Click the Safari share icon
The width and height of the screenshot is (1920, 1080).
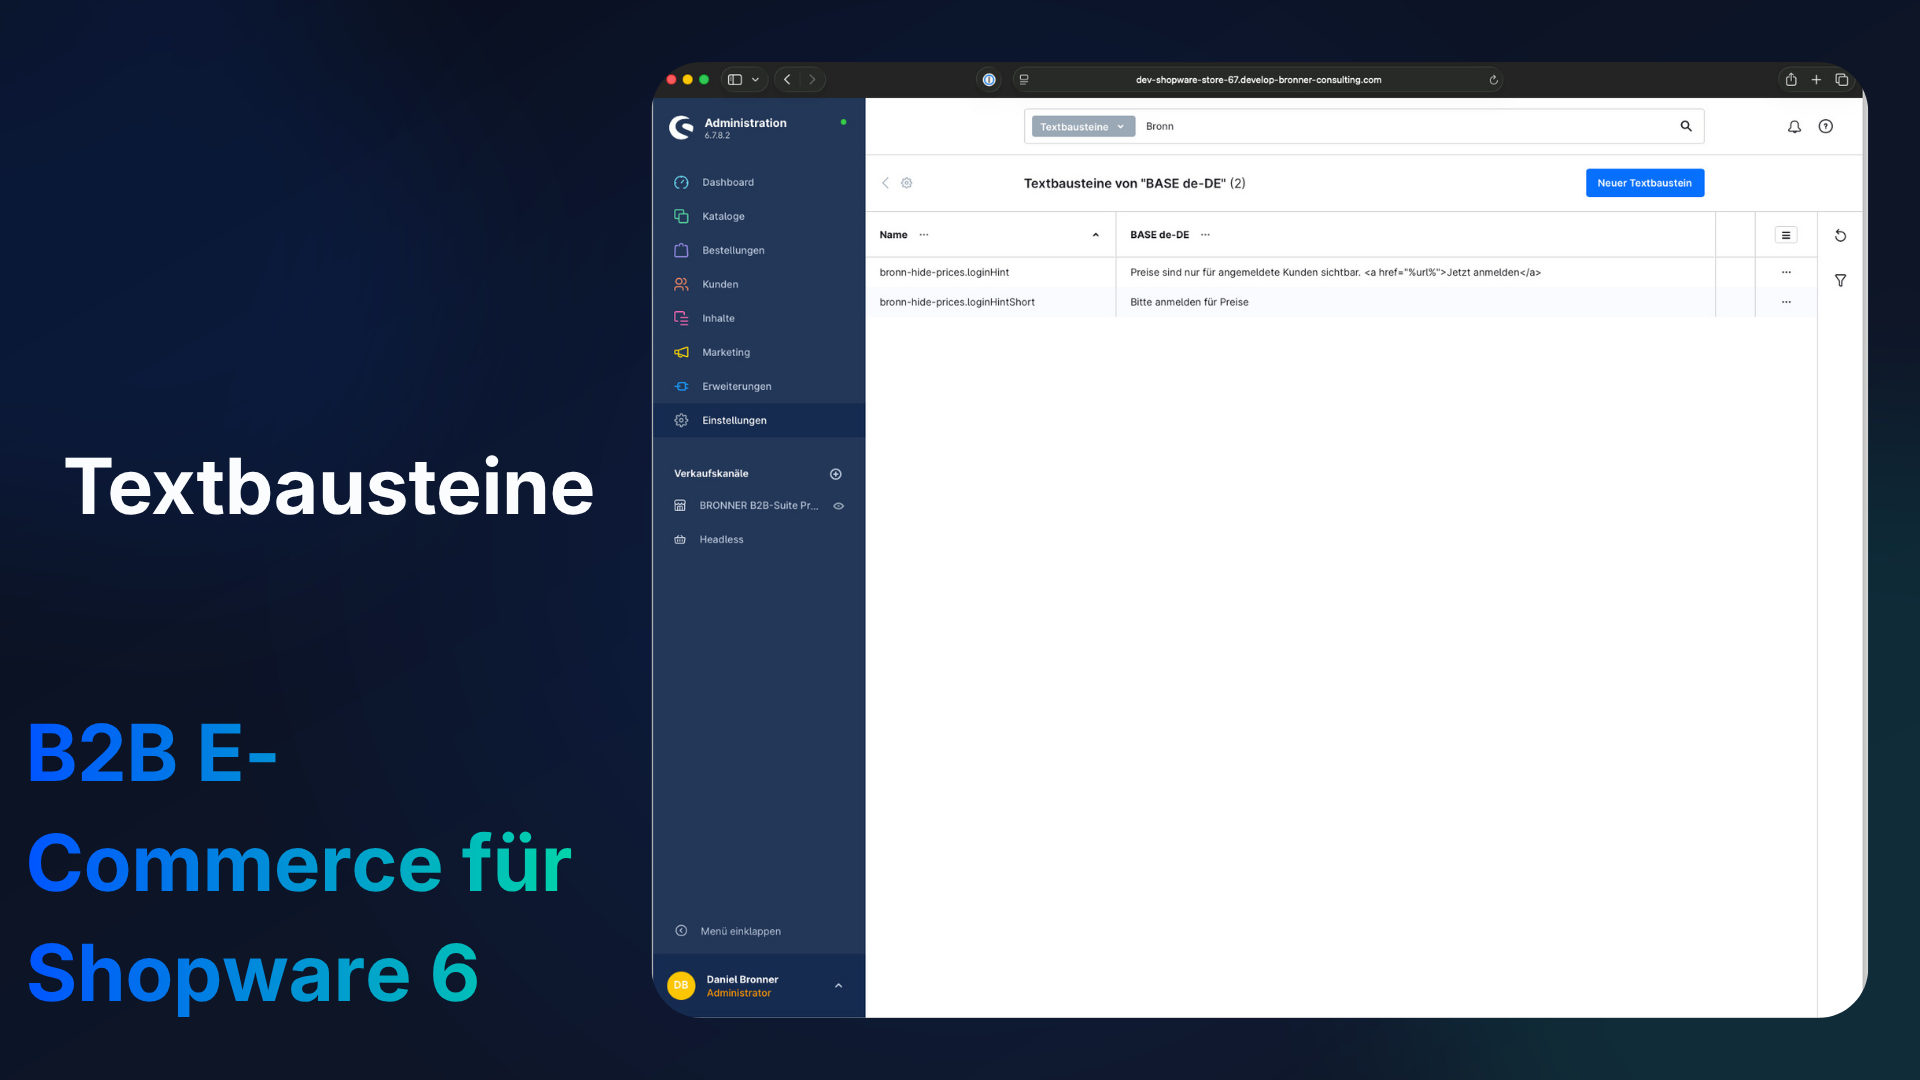coord(1791,80)
